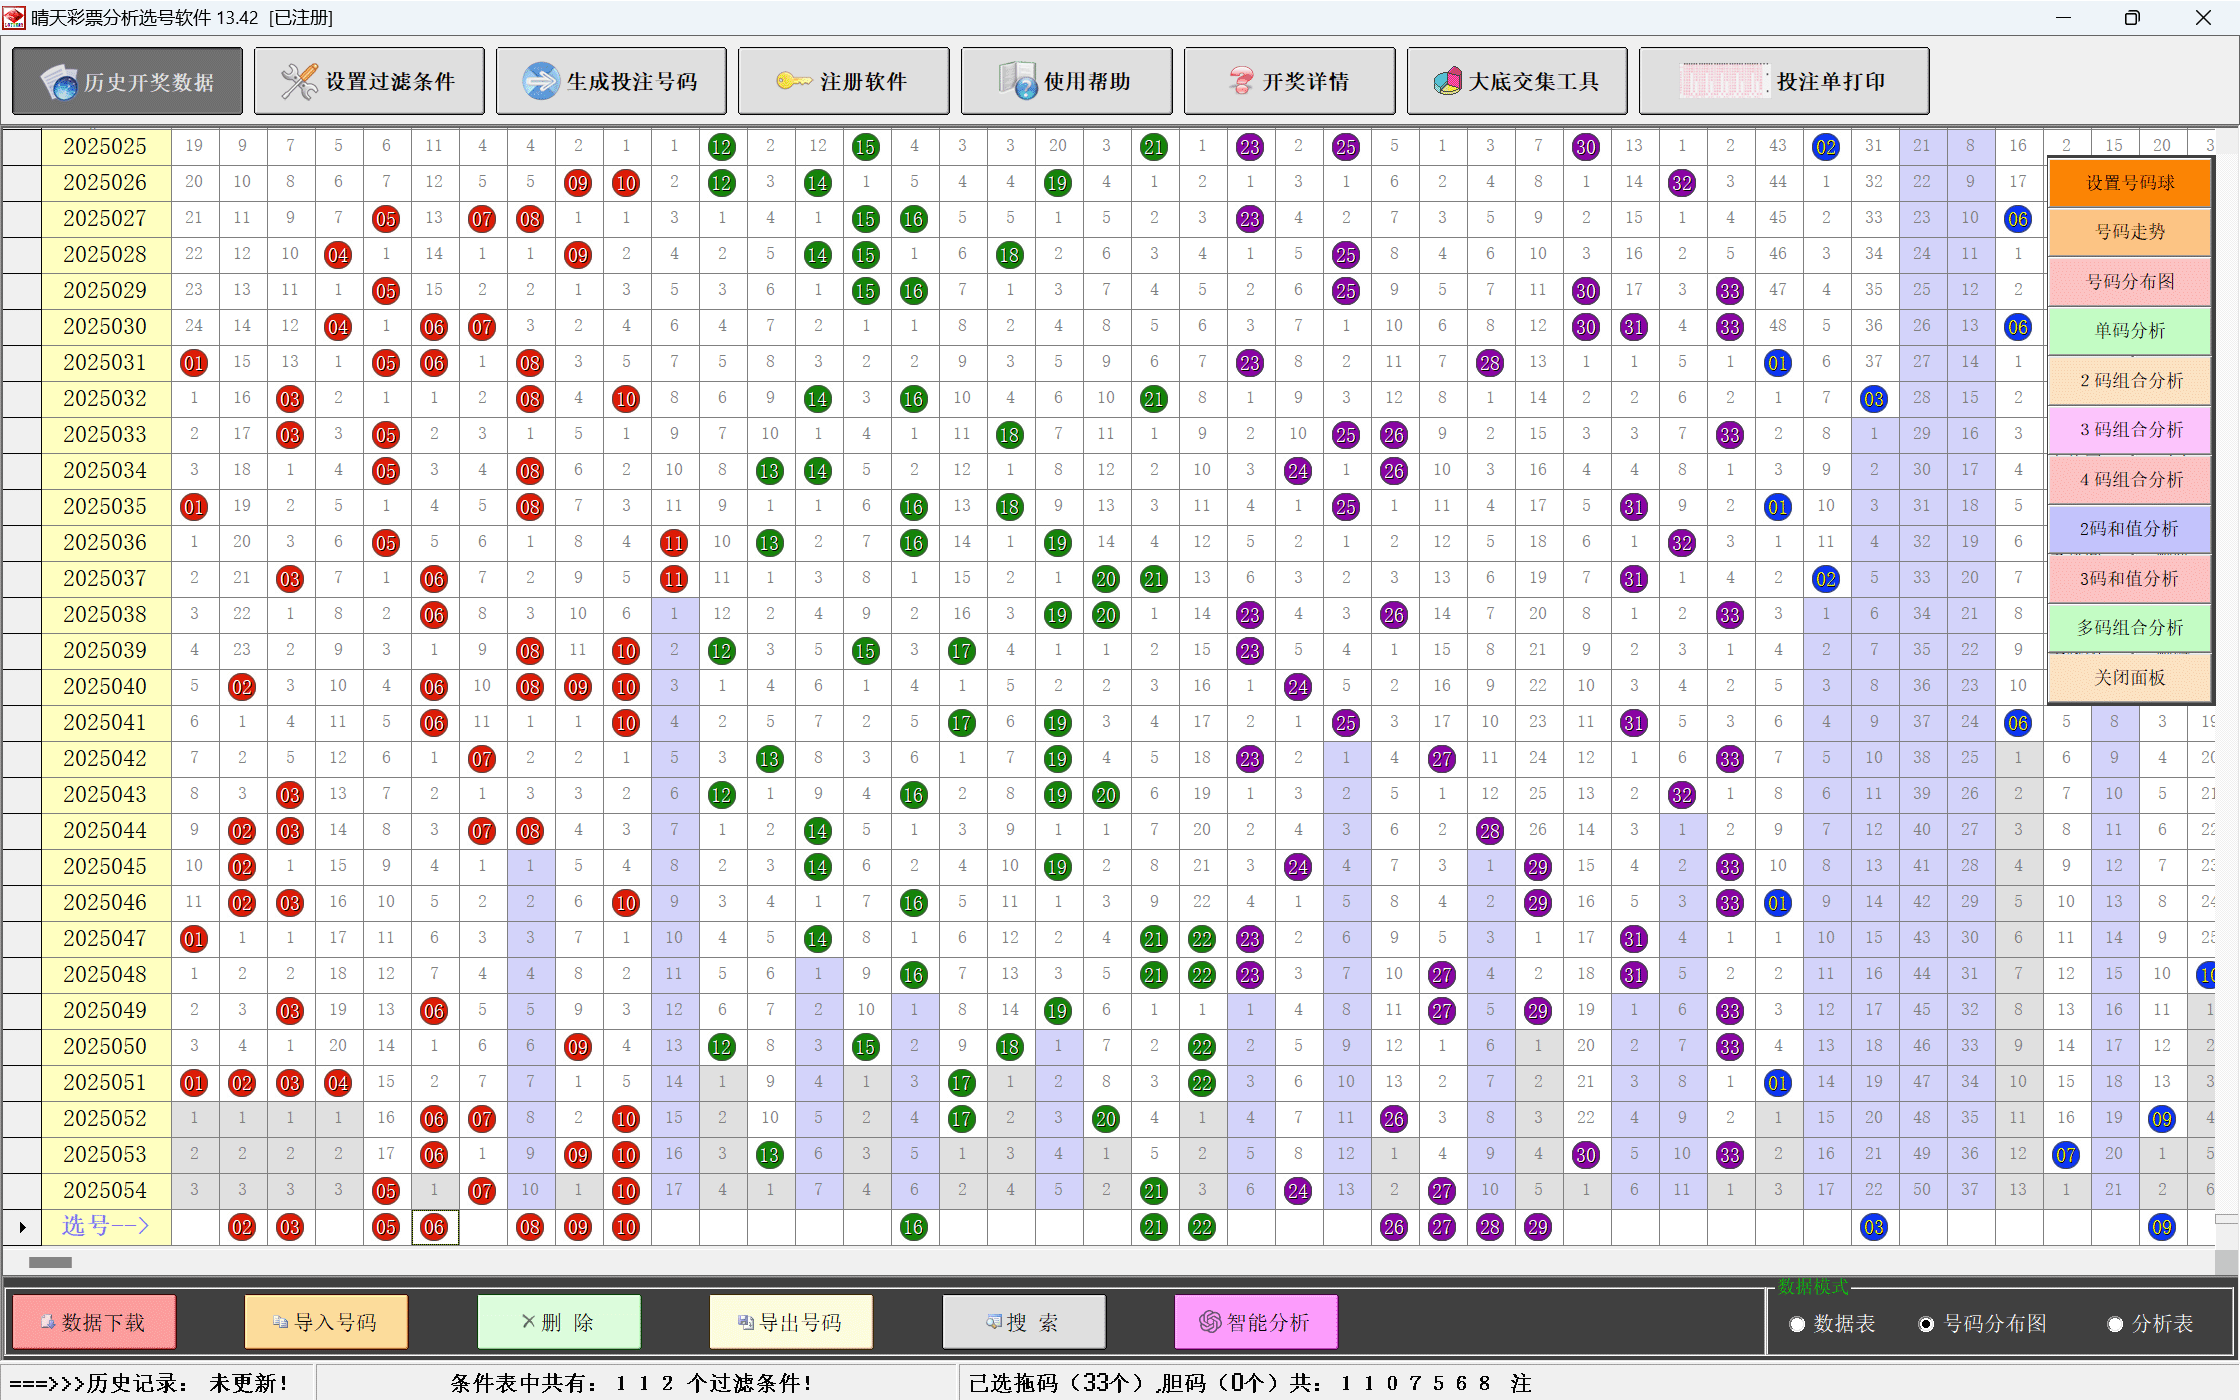Click the 关闭面板 button in side panel

point(2129,678)
